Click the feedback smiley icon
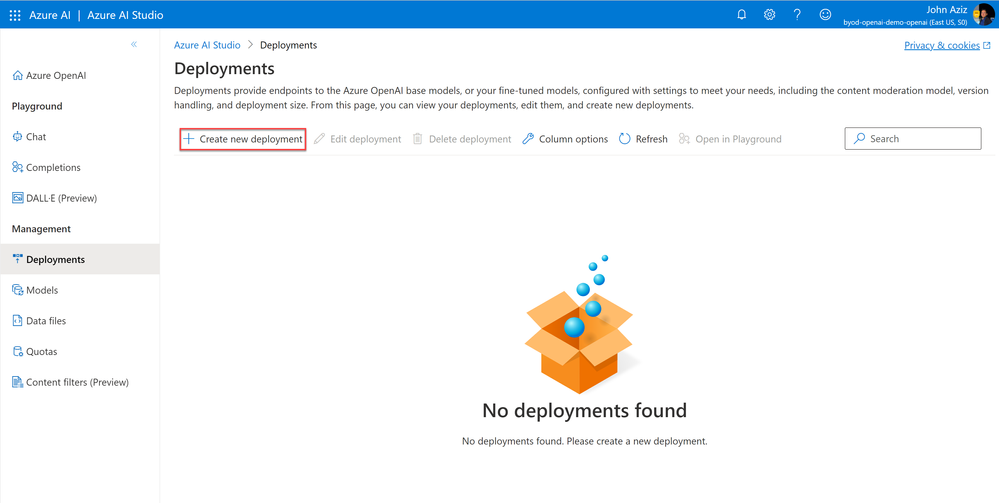Screen dimensions: 999x503 (825, 15)
